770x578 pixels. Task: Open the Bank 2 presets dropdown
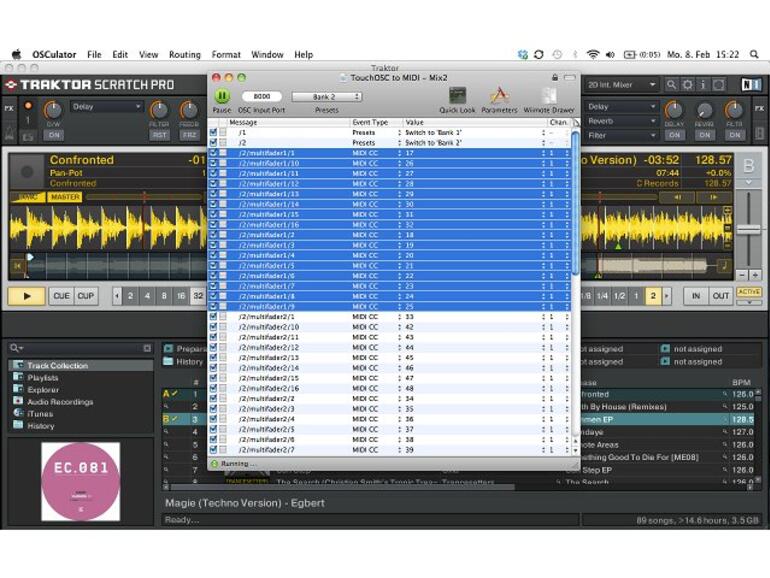tap(326, 97)
